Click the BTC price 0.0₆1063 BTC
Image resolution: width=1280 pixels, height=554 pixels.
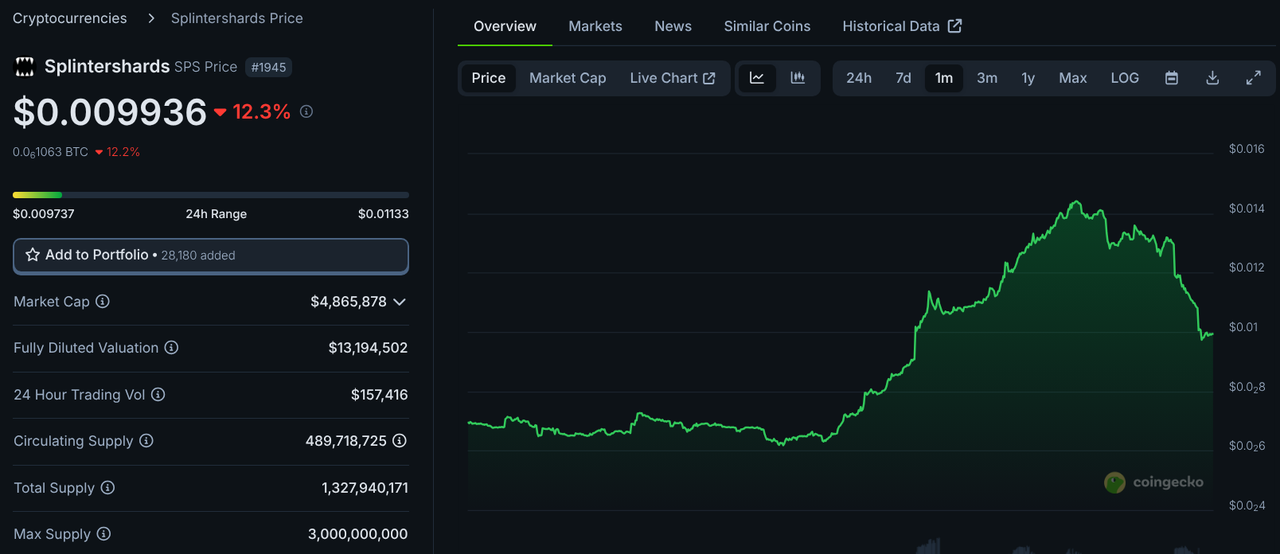50,152
